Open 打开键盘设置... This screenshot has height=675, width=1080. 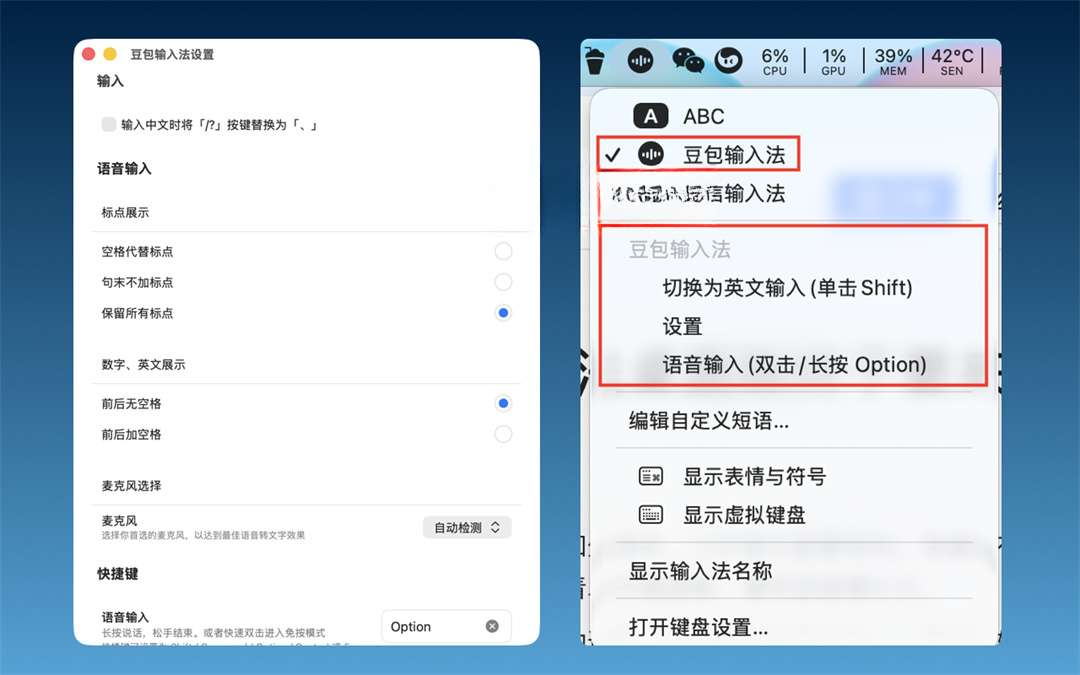[x=698, y=627]
